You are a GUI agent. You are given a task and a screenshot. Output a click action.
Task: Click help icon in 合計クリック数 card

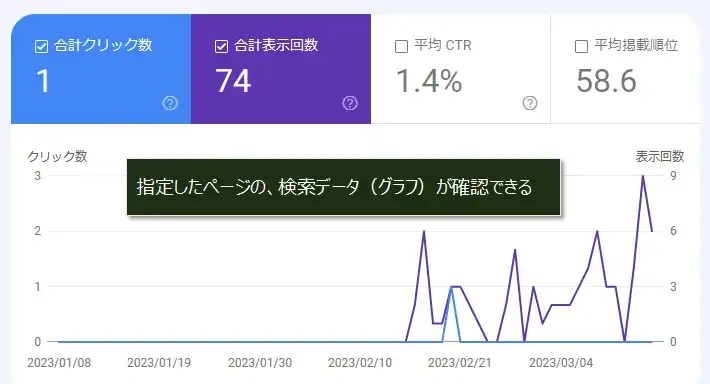[170, 103]
